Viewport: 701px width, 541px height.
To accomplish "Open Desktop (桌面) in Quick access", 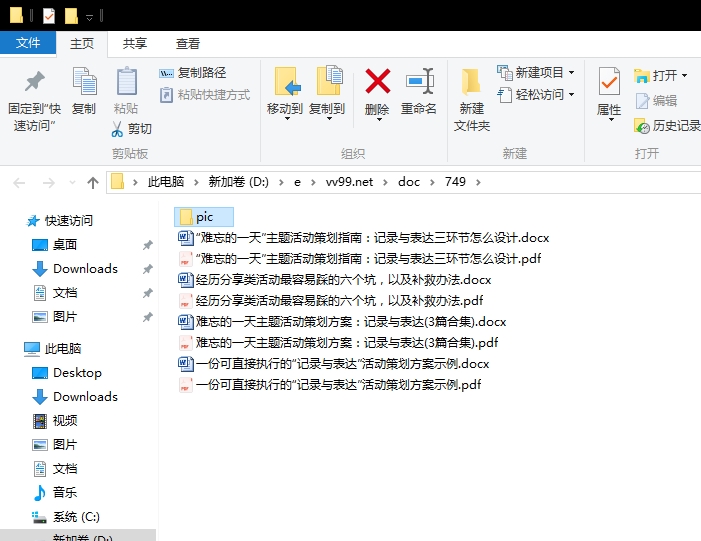I will click(55, 245).
